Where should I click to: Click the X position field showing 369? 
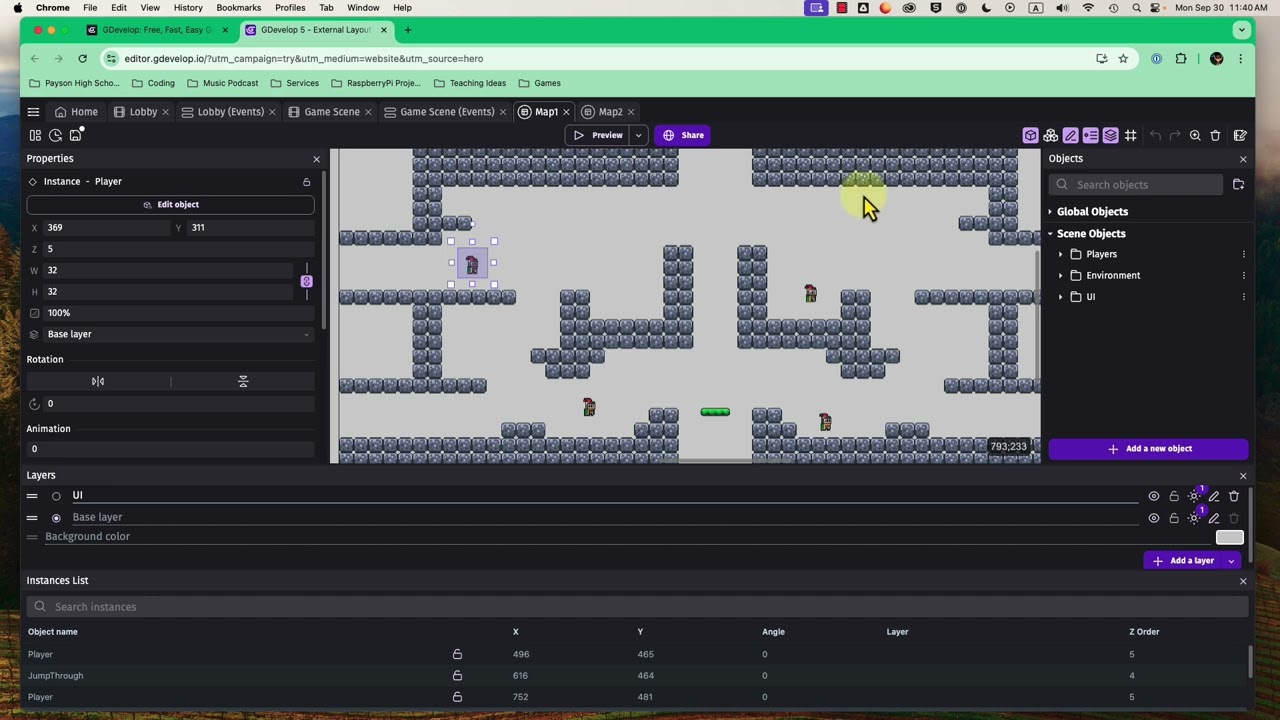(105, 228)
